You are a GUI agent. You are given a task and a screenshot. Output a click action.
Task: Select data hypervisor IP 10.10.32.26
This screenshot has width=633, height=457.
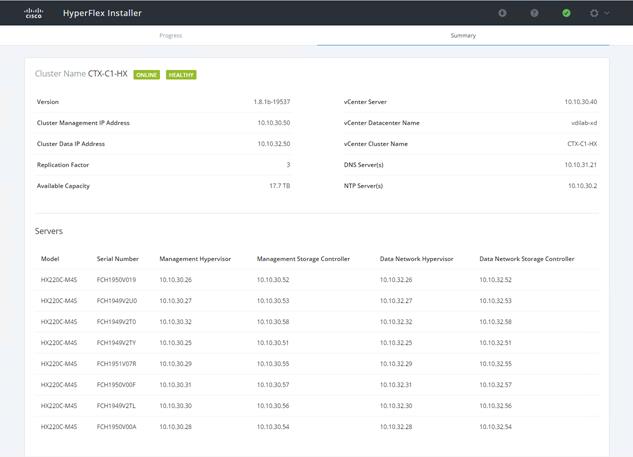tap(396, 280)
